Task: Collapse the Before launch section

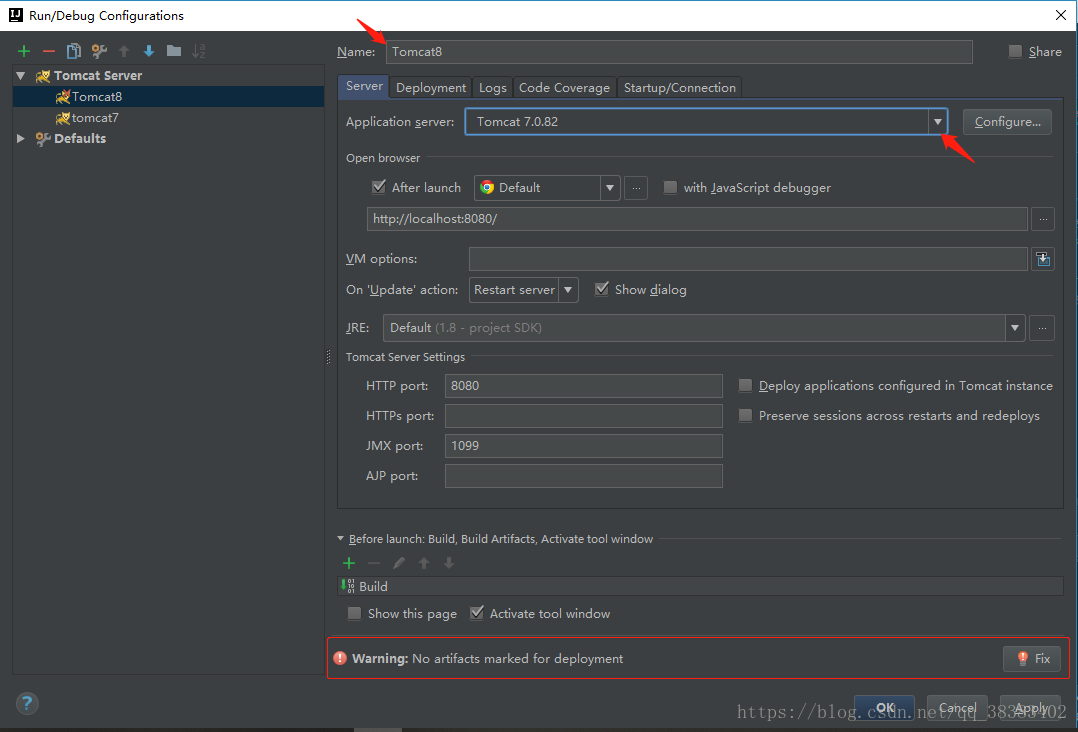Action: (340, 539)
